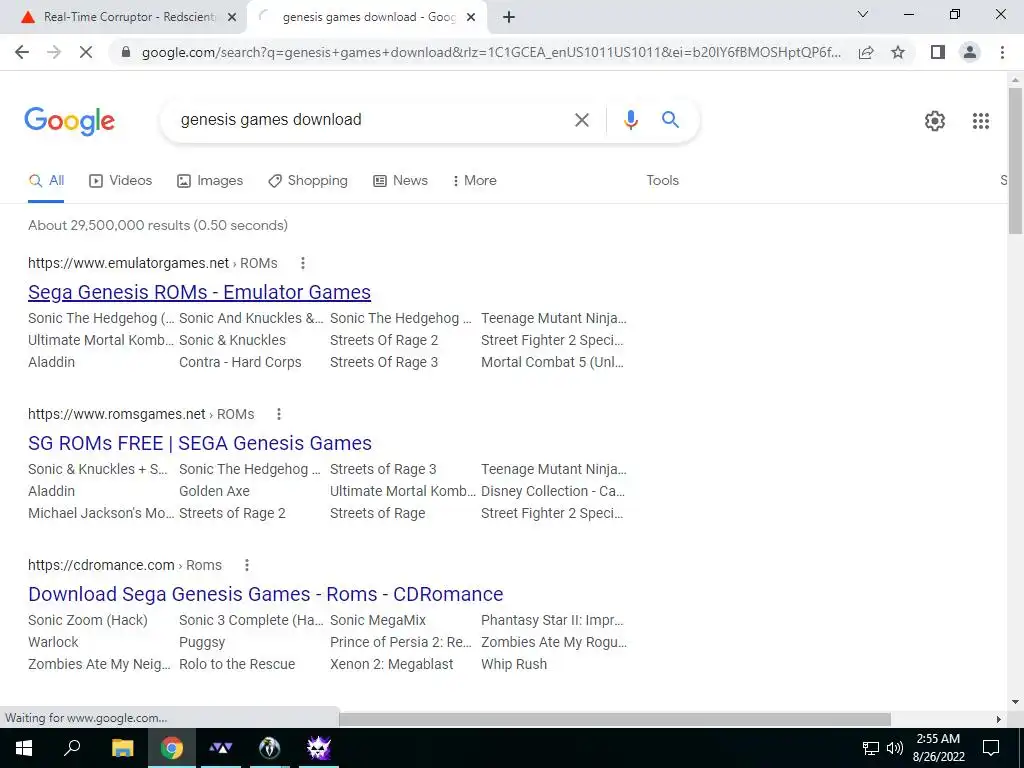The image size is (1024, 768).
Task: Open Chrome profile avatar
Action: (x=970, y=52)
